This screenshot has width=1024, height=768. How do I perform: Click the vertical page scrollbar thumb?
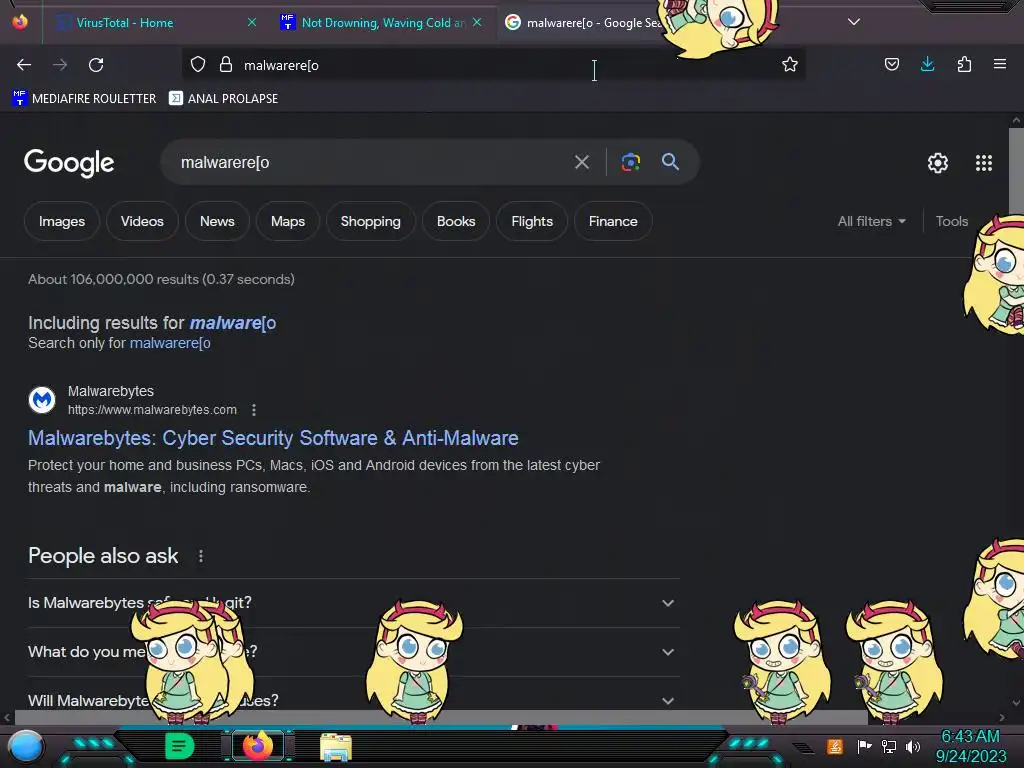pyautogui.click(x=1016, y=171)
